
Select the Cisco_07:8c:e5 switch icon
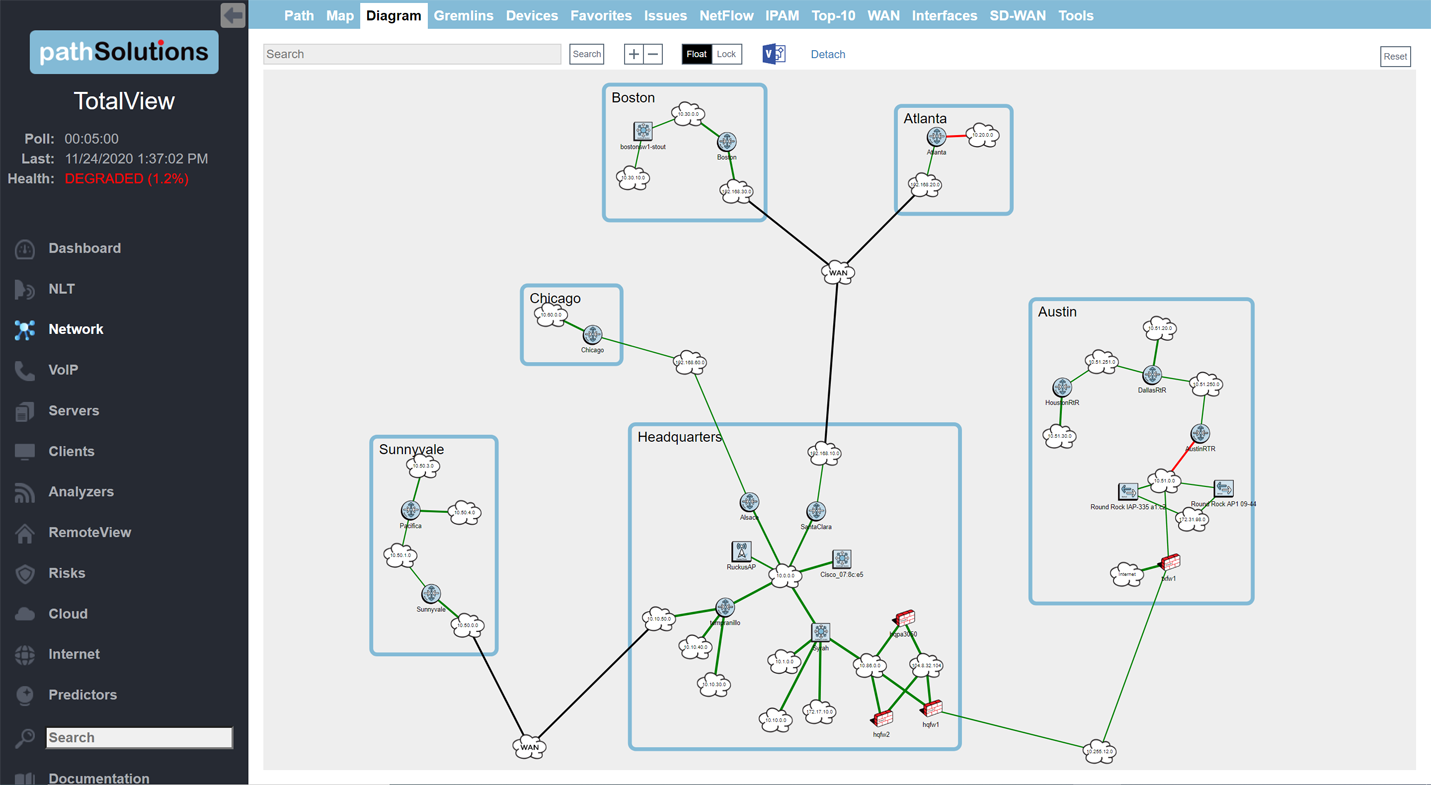coord(842,559)
